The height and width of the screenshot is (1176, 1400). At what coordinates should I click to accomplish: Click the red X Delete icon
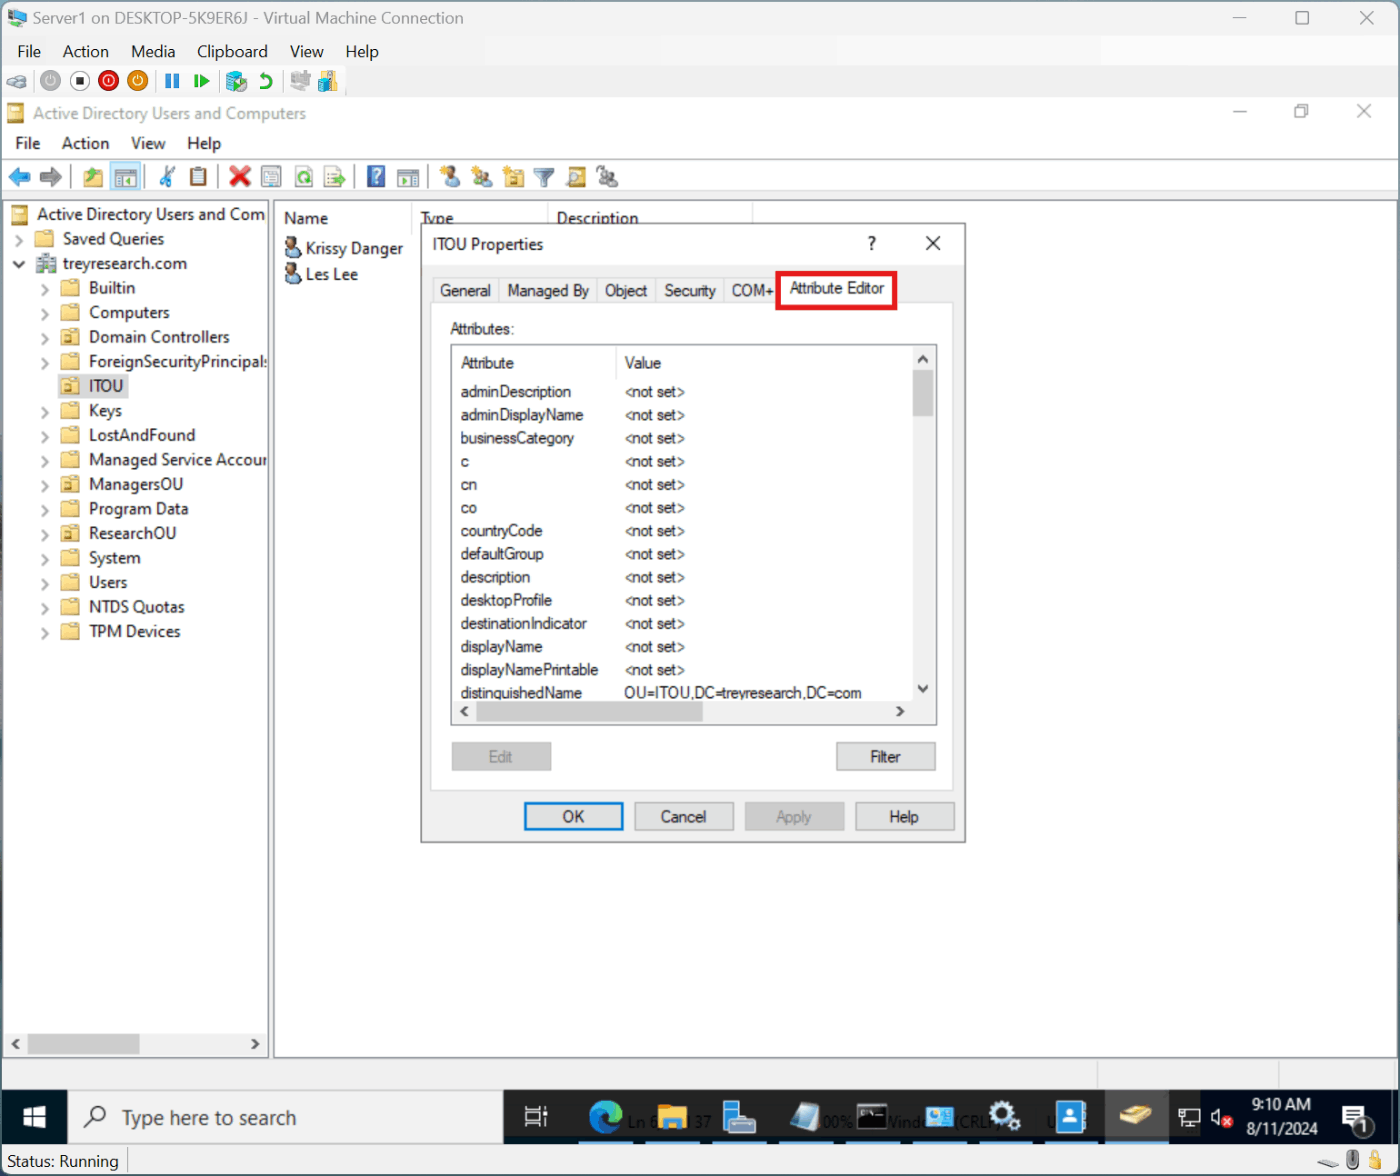click(239, 177)
